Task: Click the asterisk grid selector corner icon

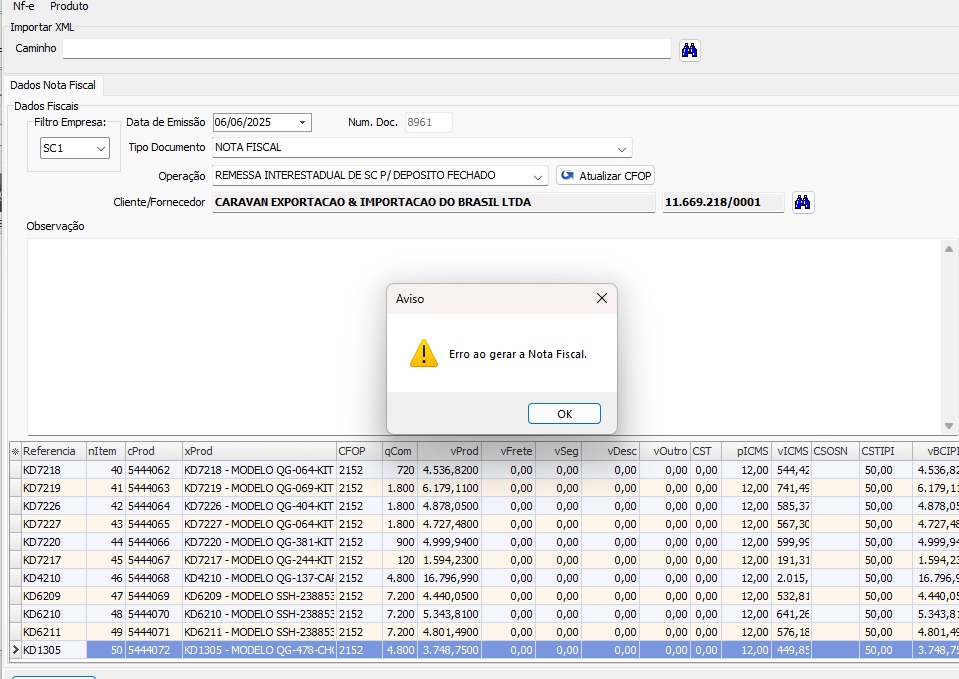Action: [14, 452]
